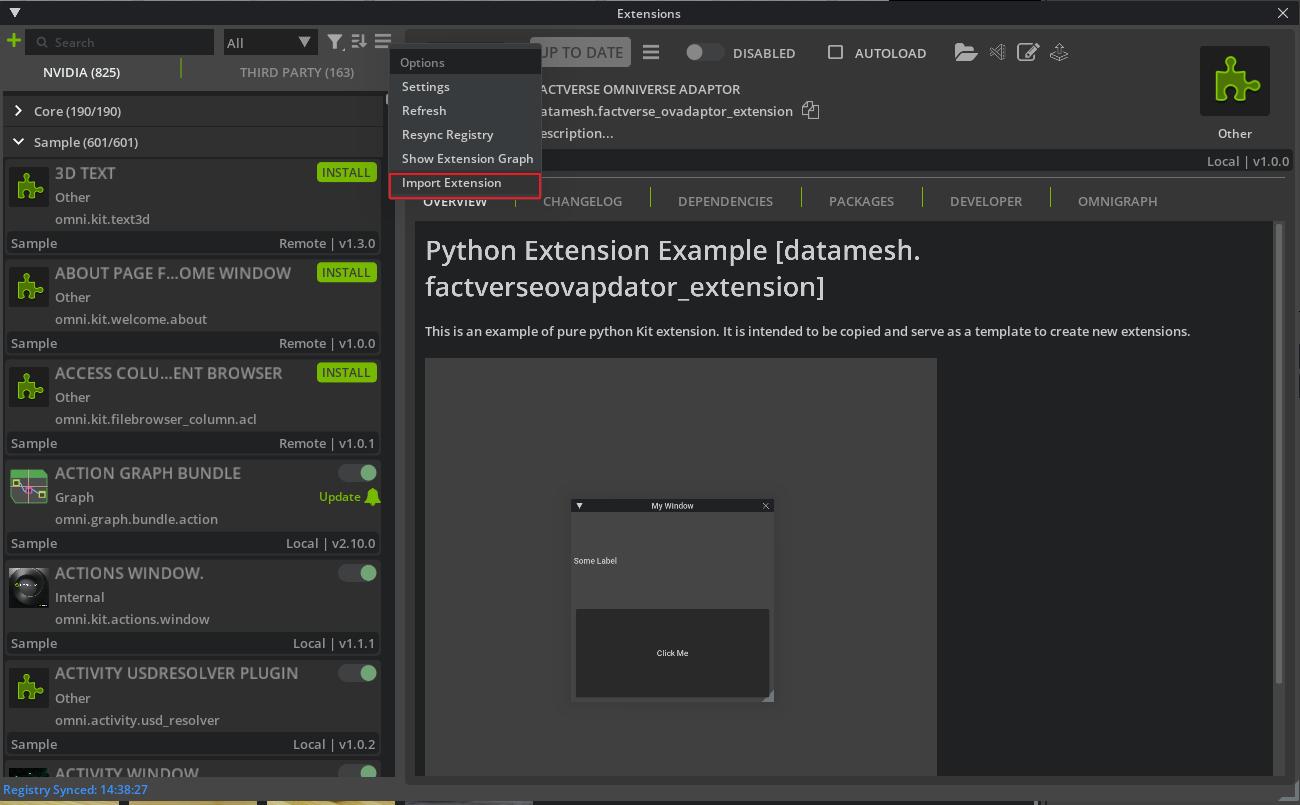
Task: Click the Action Graph Bundle graph icon
Action: 29,487
